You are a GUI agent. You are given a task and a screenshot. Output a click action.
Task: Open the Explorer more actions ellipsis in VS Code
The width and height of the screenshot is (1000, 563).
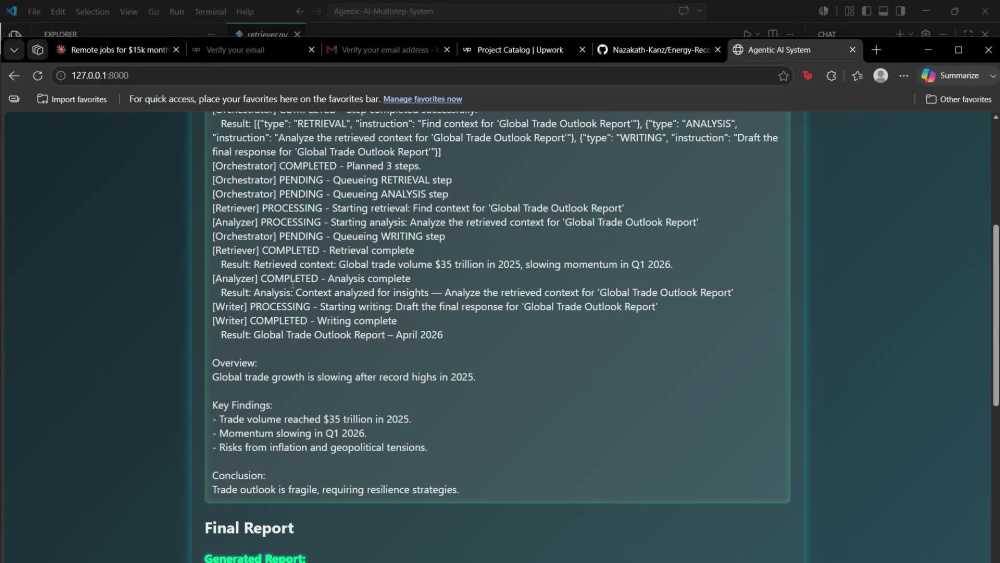[x=211, y=34]
